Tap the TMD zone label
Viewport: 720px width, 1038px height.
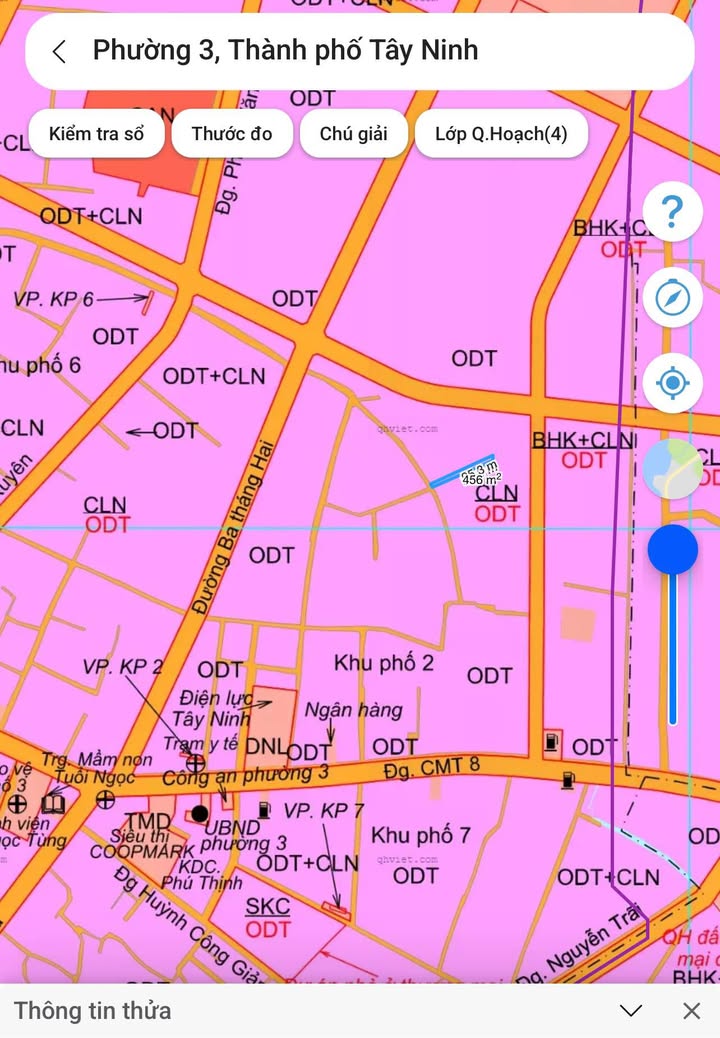tap(148, 822)
